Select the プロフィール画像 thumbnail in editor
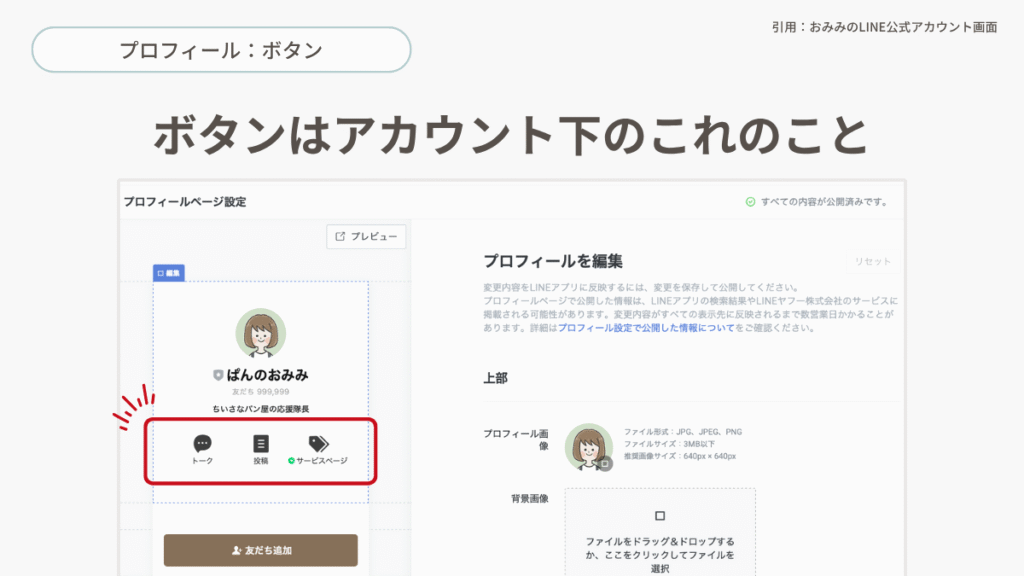The height and width of the screenshot is (576, 1024). tap(588, 446)
